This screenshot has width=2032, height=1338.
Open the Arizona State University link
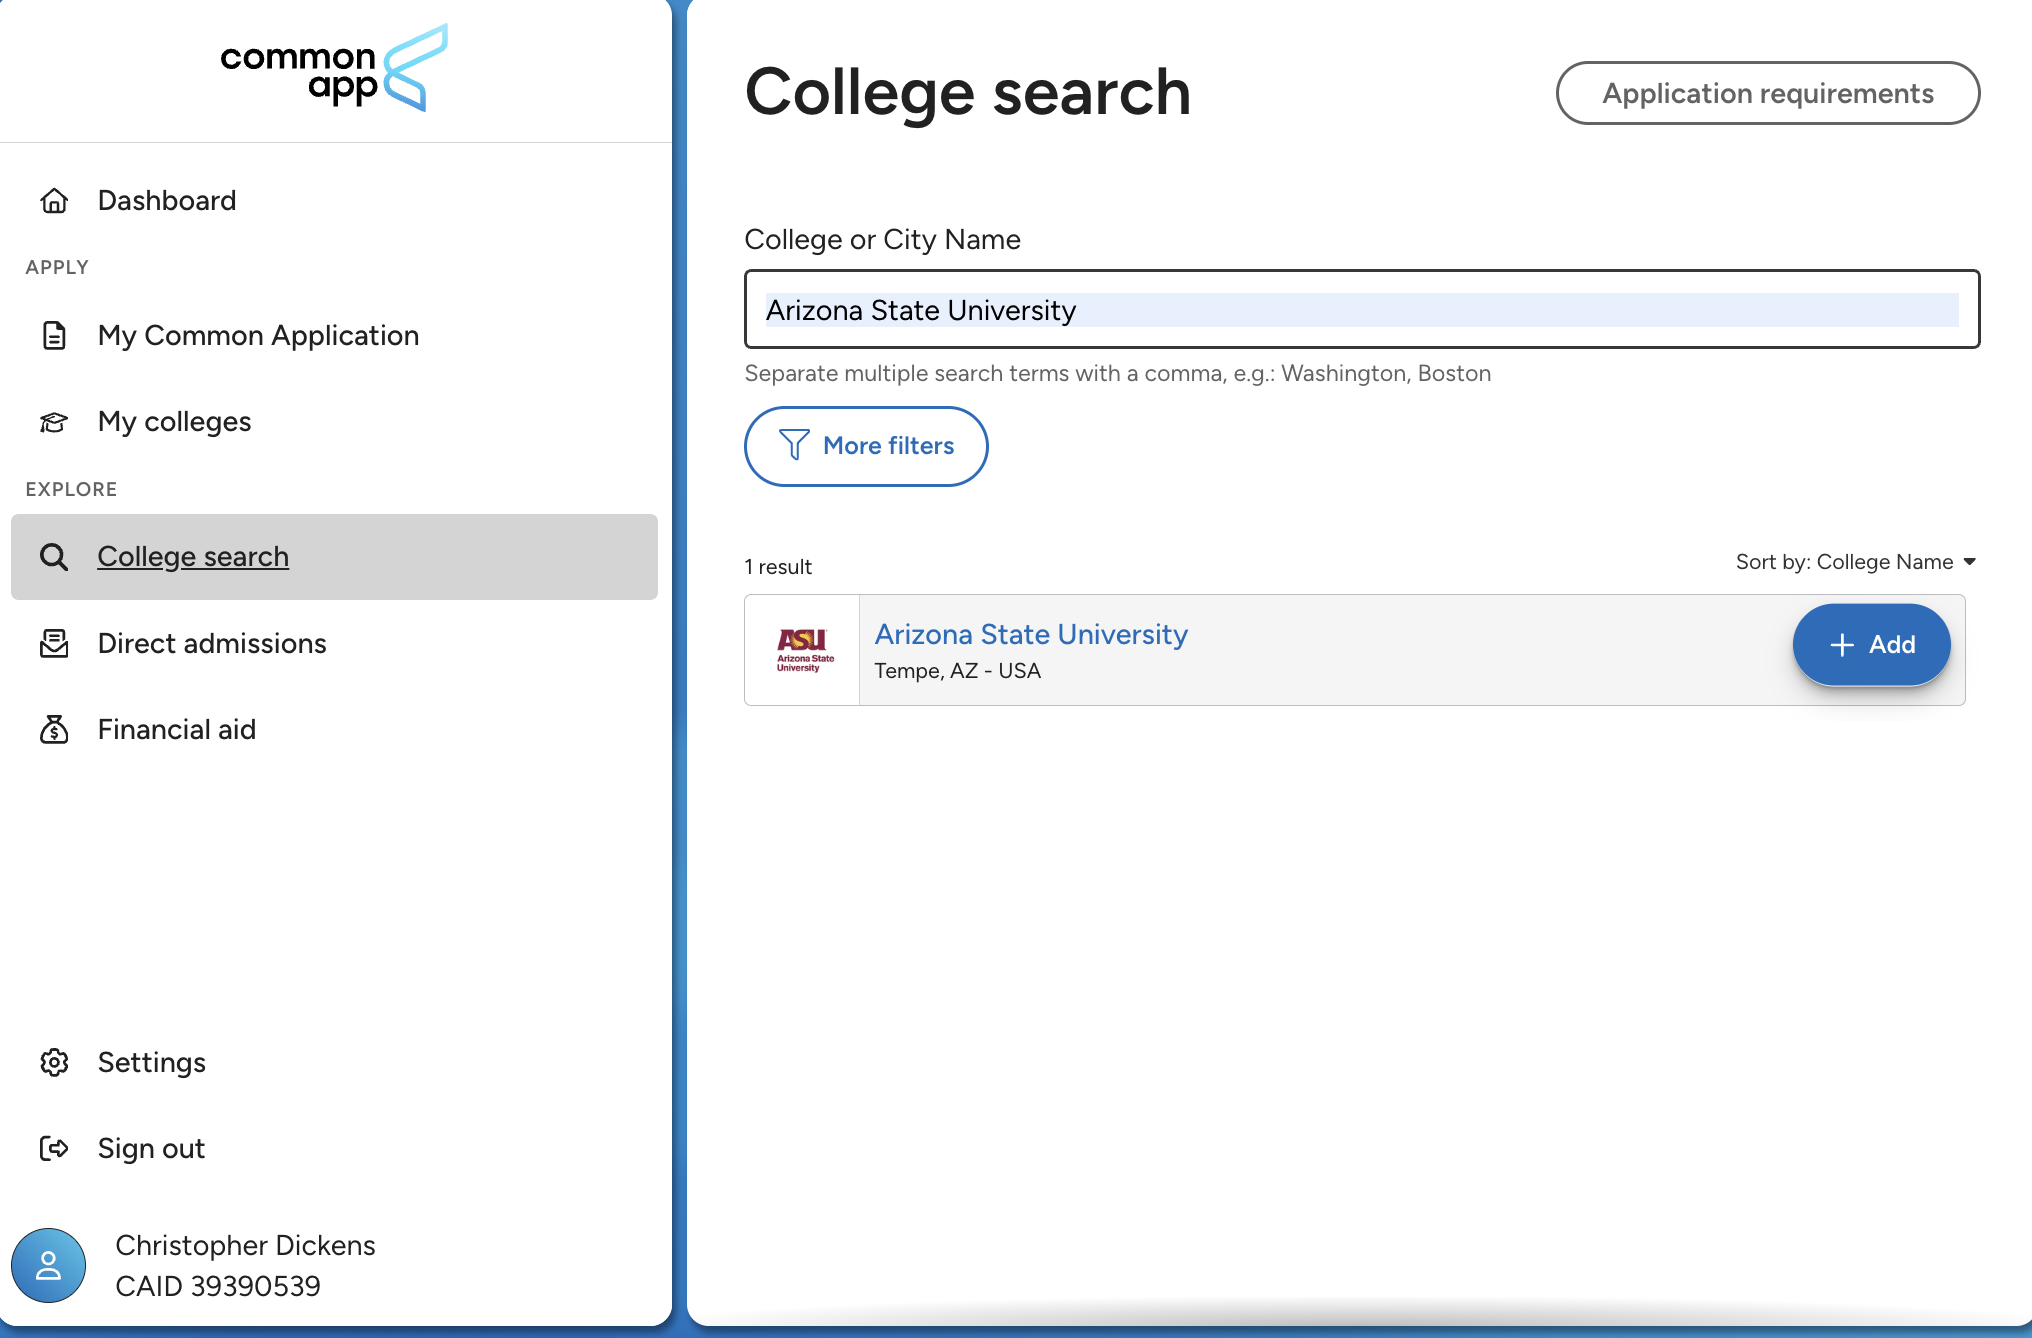pyautogui.click(x=1031, y=634)
